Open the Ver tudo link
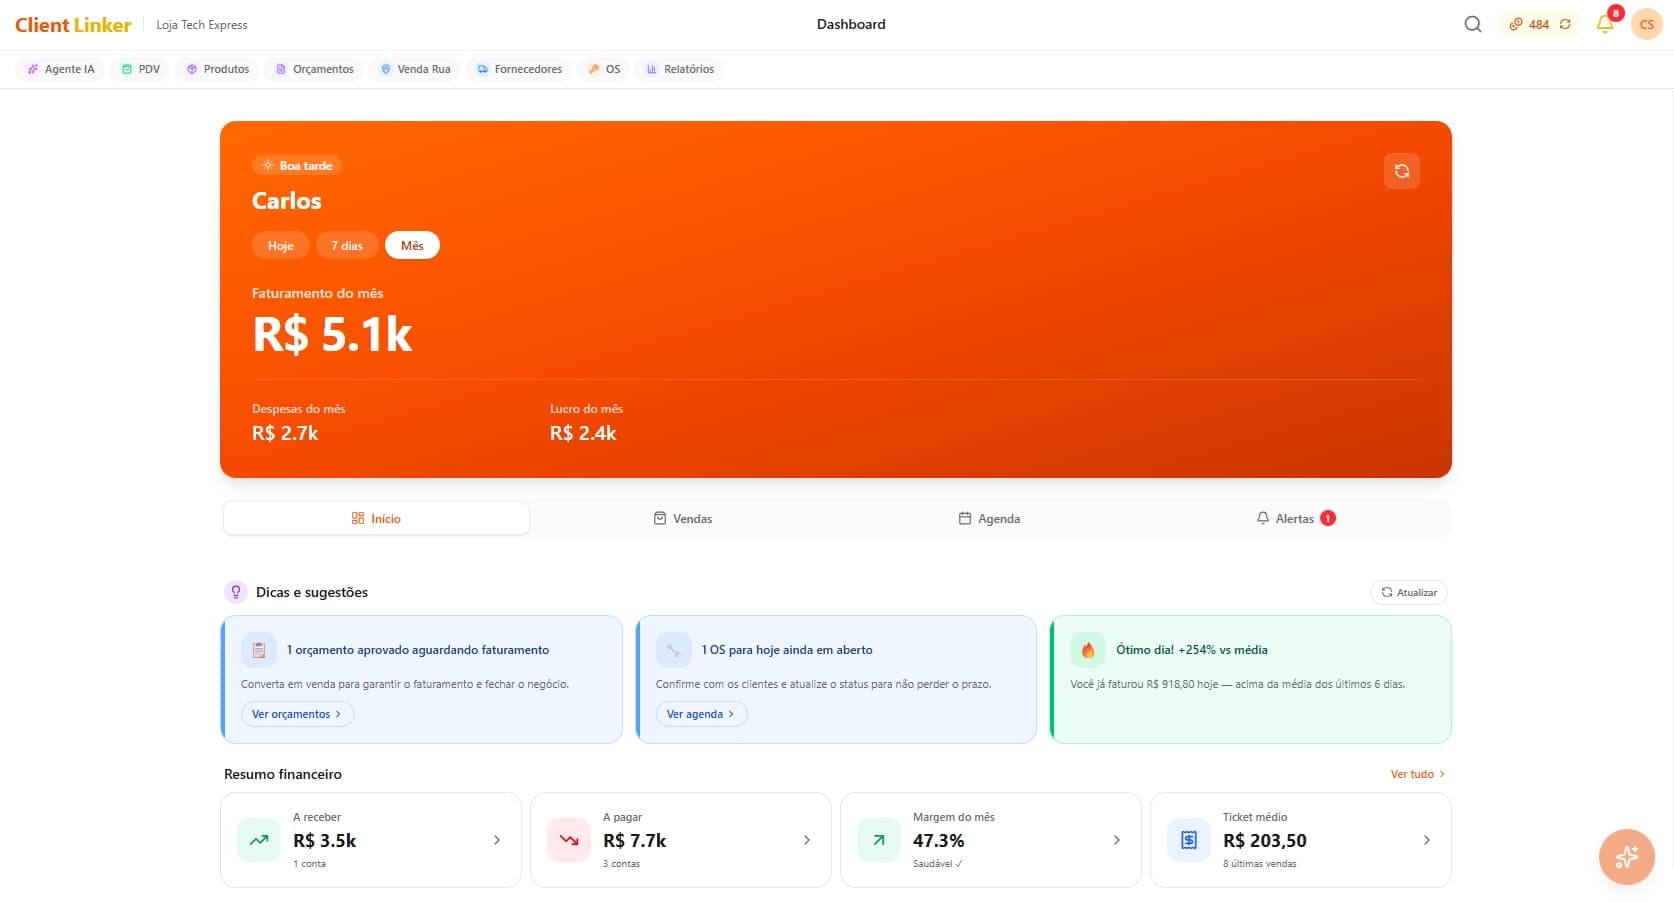This screenshot has height=902, width=1674. click(x=1417, y=774)
